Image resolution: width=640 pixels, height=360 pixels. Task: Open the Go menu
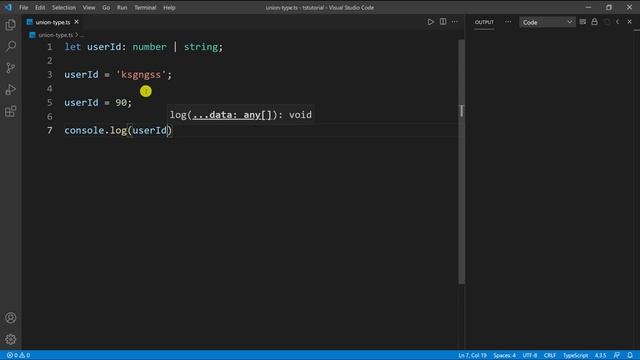point(106,7)
